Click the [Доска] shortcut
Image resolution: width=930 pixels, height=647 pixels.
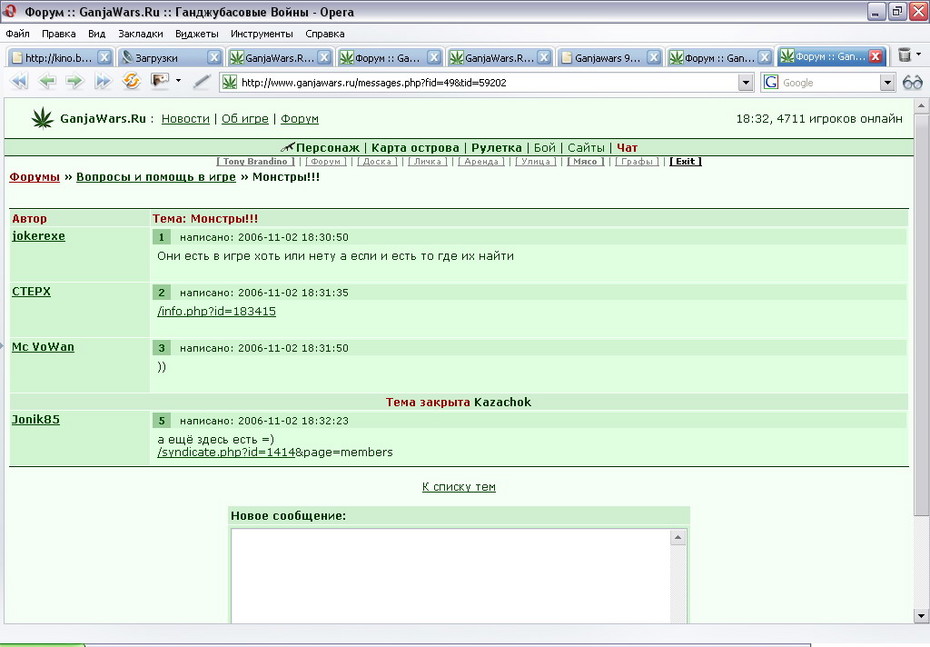point(377,161)
